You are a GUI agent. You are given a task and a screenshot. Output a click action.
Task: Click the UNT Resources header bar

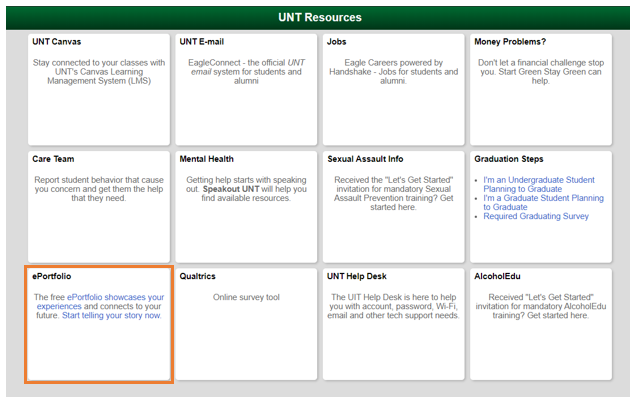point(318,18)
